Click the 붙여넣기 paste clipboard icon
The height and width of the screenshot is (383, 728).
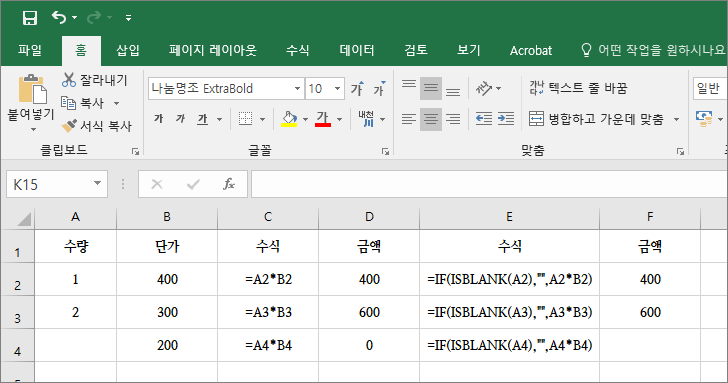(32, 89)
